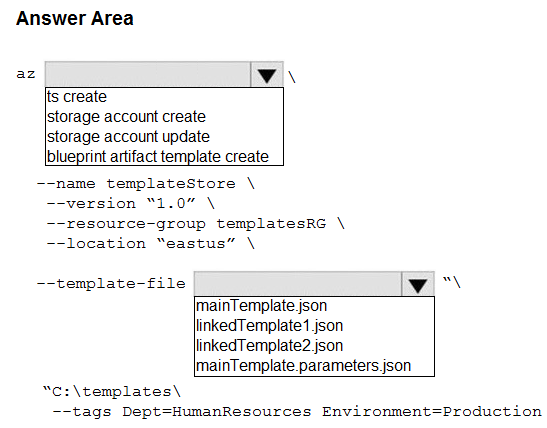Click the Answer Area heading
Viewport: 547px width, 428px height.
pos(75,18)
